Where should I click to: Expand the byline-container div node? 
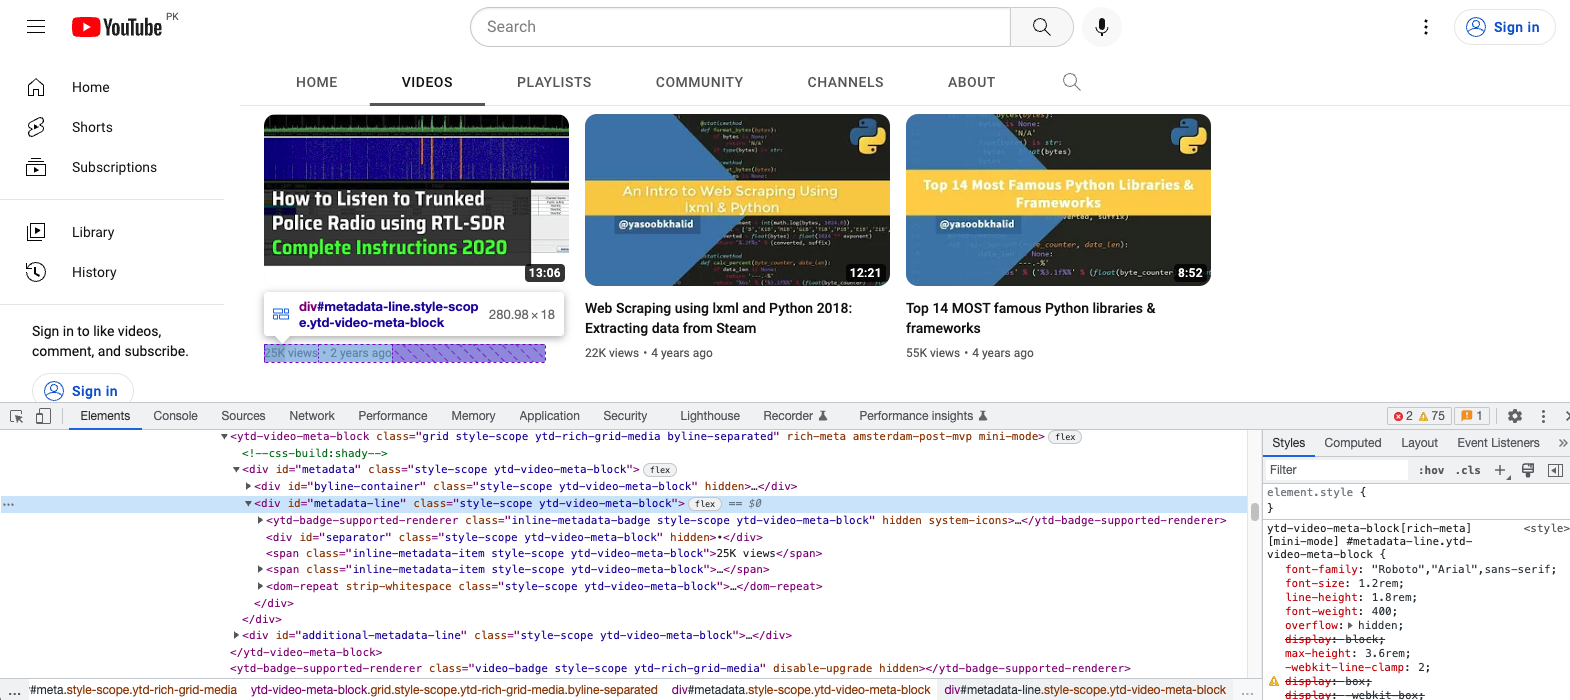(249, 487)
